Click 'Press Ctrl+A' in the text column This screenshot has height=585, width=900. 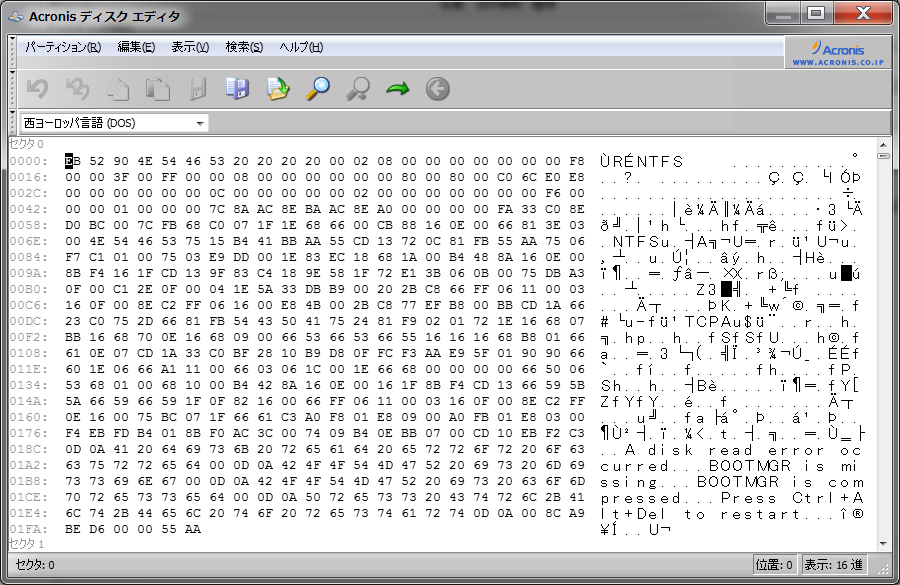(x=792, y=498)
